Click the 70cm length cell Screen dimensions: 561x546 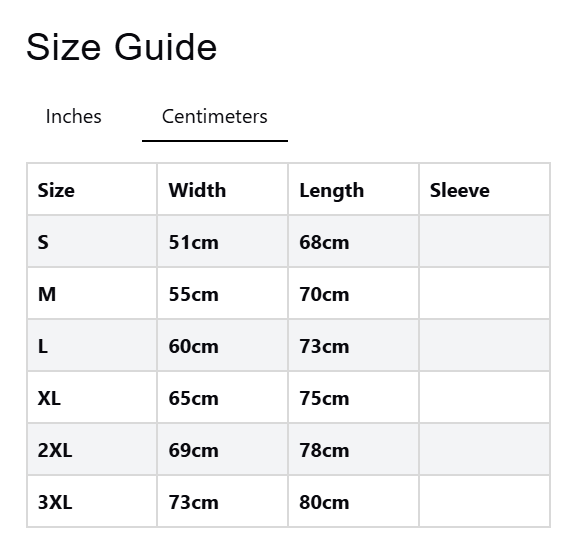(353, 294)
